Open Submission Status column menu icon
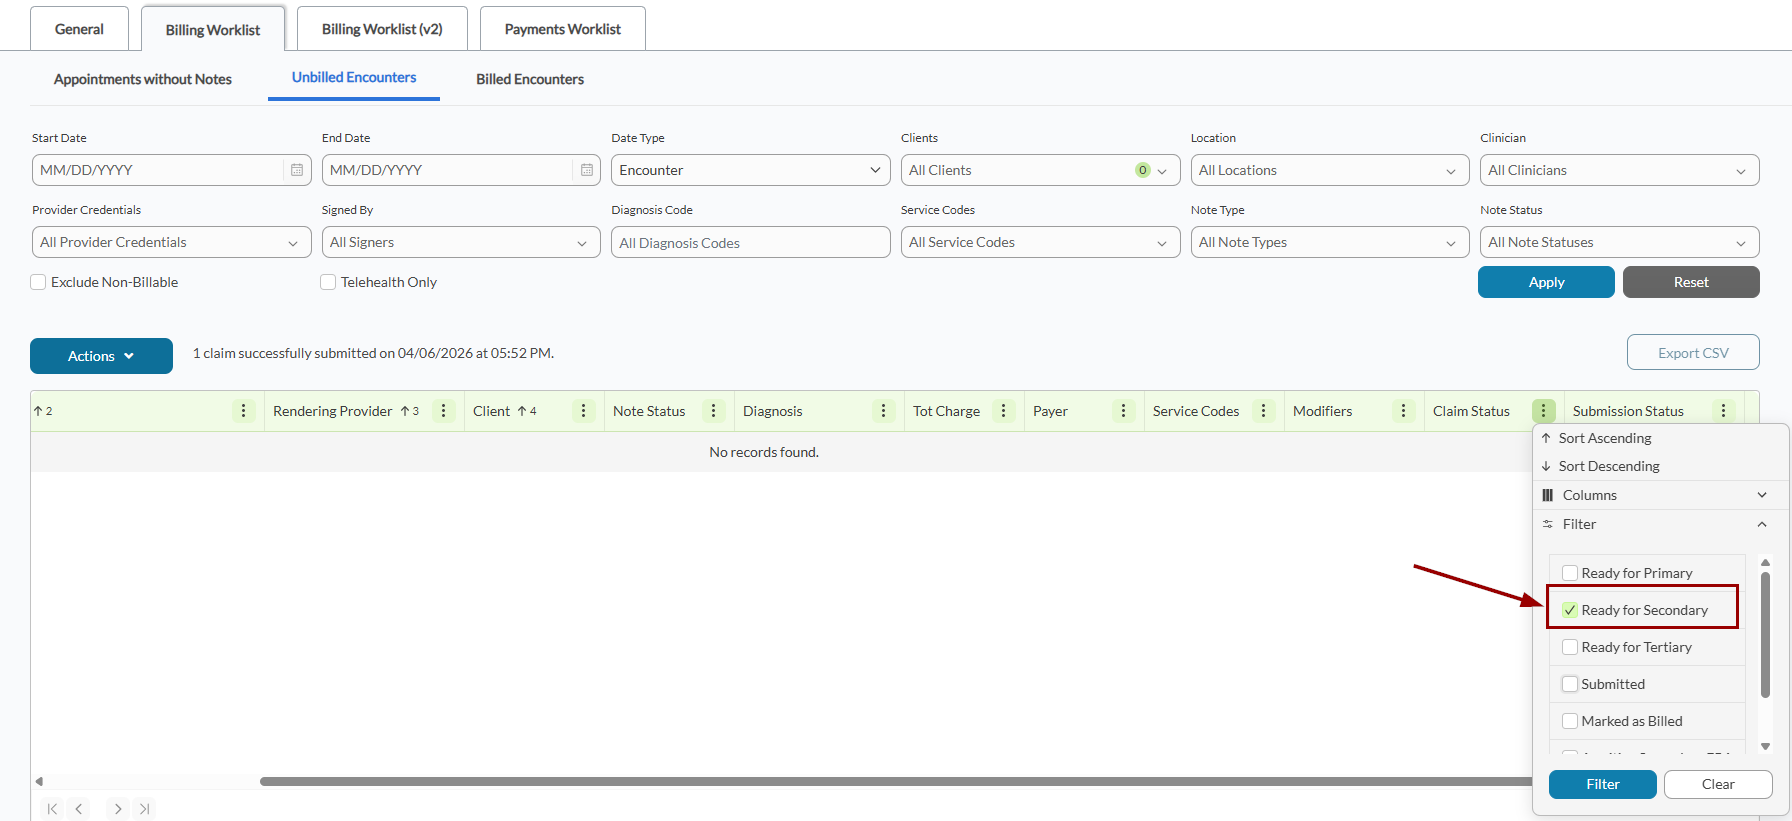 pyautogui.click(x=1724, y=411)
